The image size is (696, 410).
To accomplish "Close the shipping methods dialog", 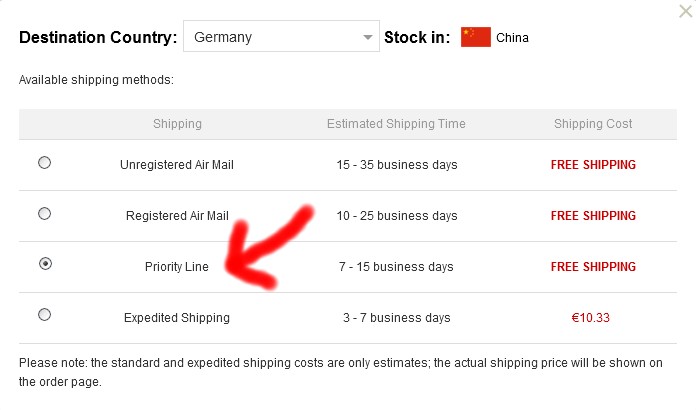I will [686, 11].
